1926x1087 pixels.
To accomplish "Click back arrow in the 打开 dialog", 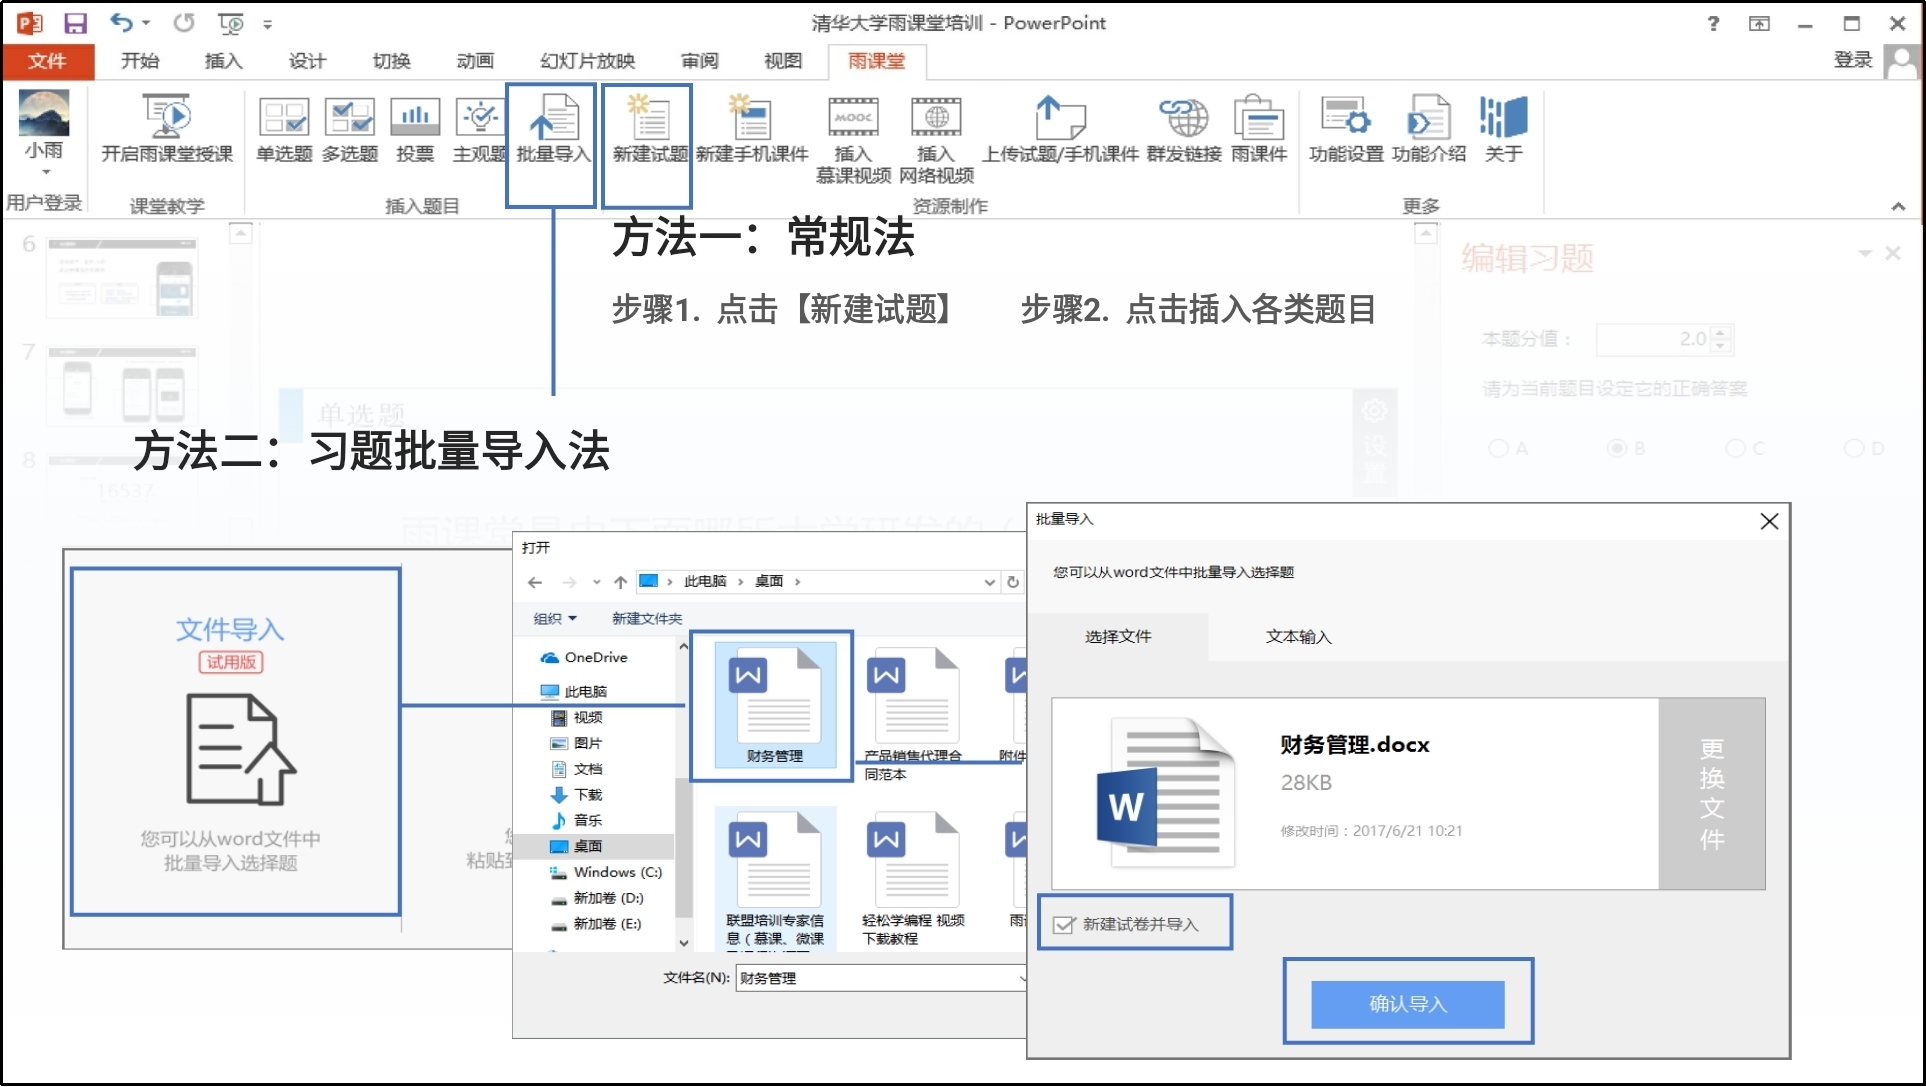I will point(535,582).
